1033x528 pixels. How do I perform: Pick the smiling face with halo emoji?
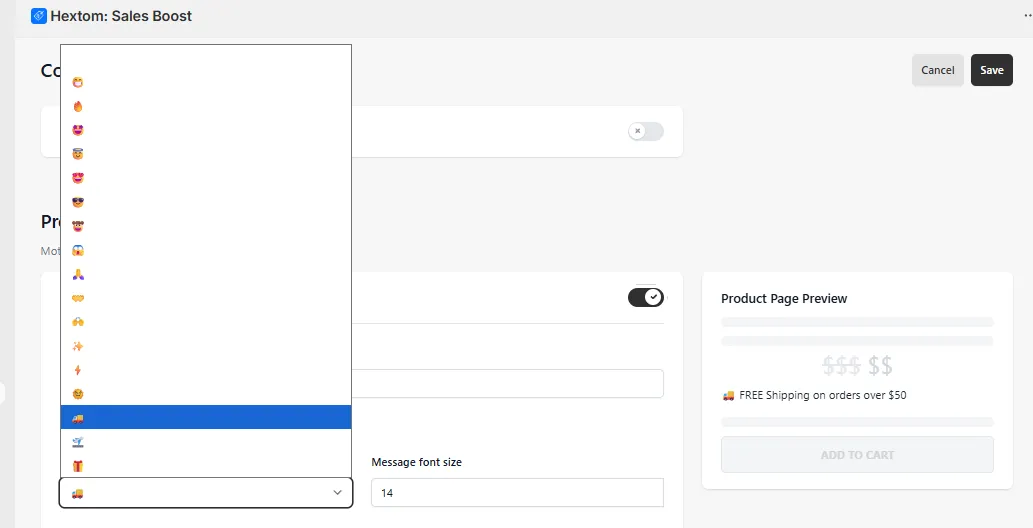[x=206, y=154]
